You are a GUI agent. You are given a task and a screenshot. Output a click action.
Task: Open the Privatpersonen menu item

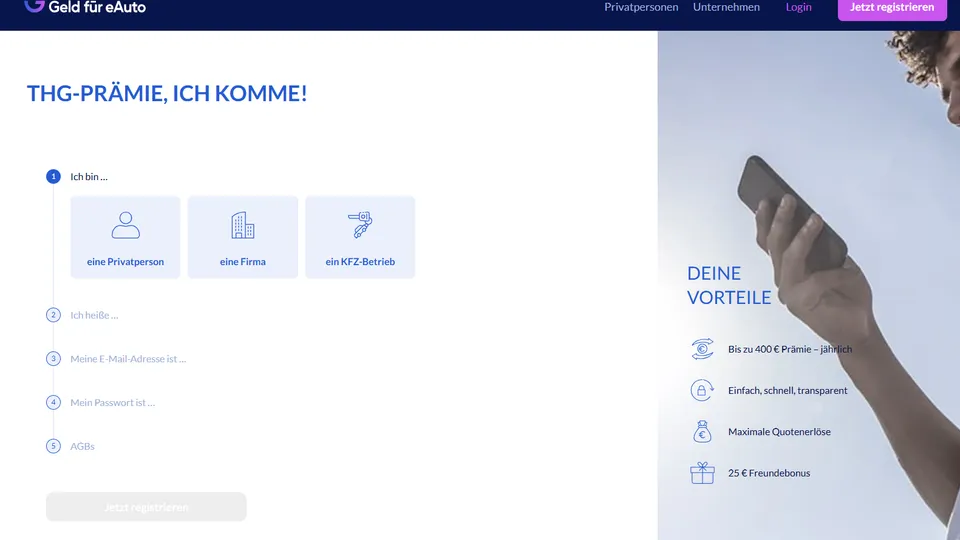pos(641,7)
